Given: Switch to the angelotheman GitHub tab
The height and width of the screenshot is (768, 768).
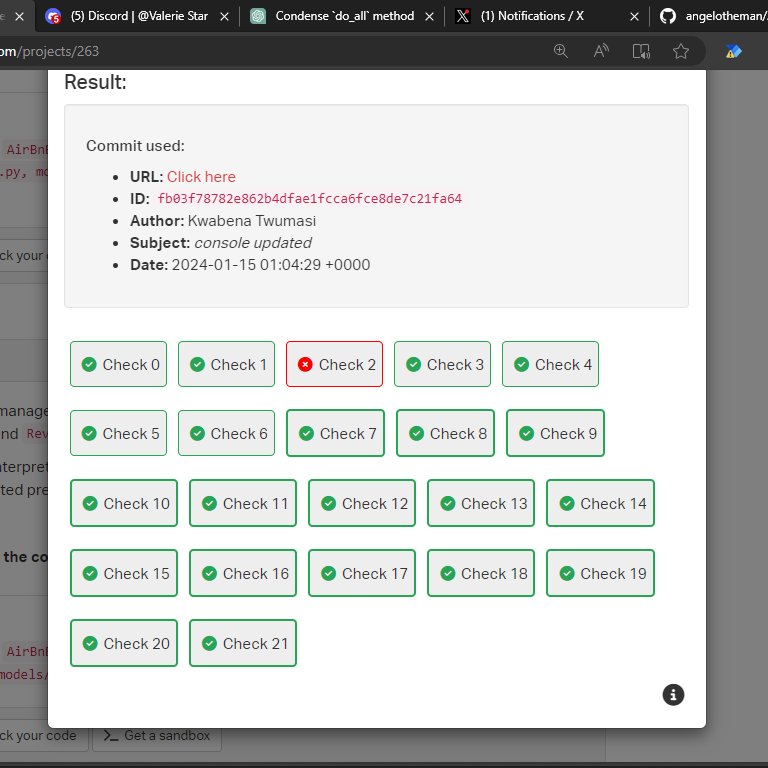Looking at the screenshot, I should tap(713, 16).
